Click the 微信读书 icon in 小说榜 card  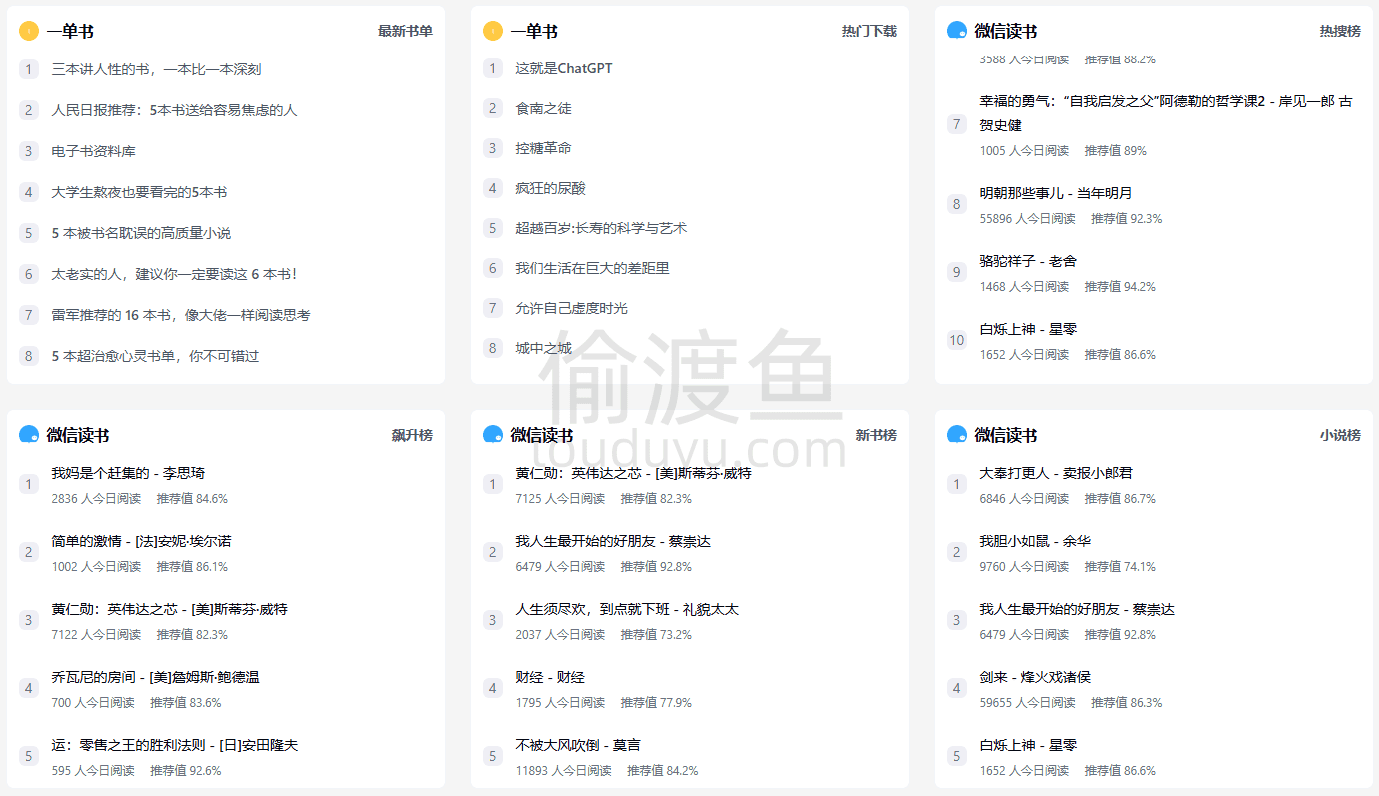point(957,435)
